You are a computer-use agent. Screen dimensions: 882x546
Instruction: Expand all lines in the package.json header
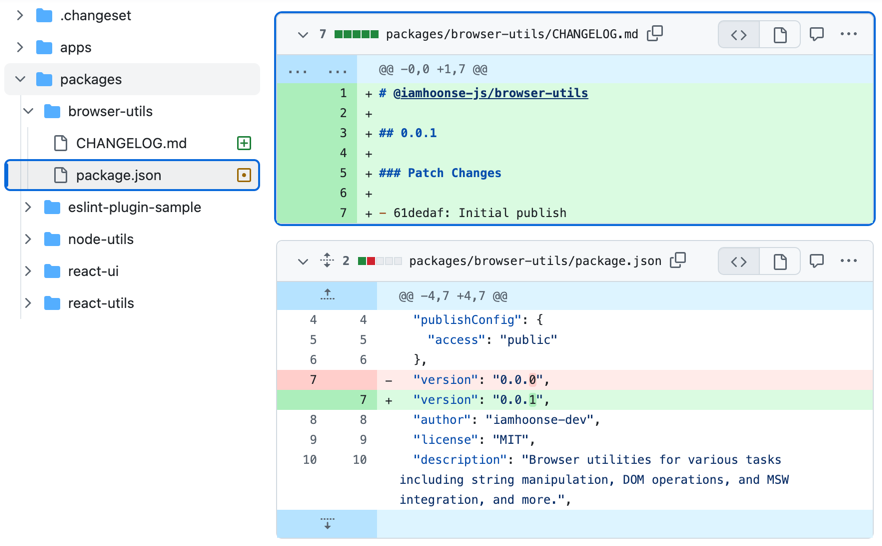coord(327,260)
